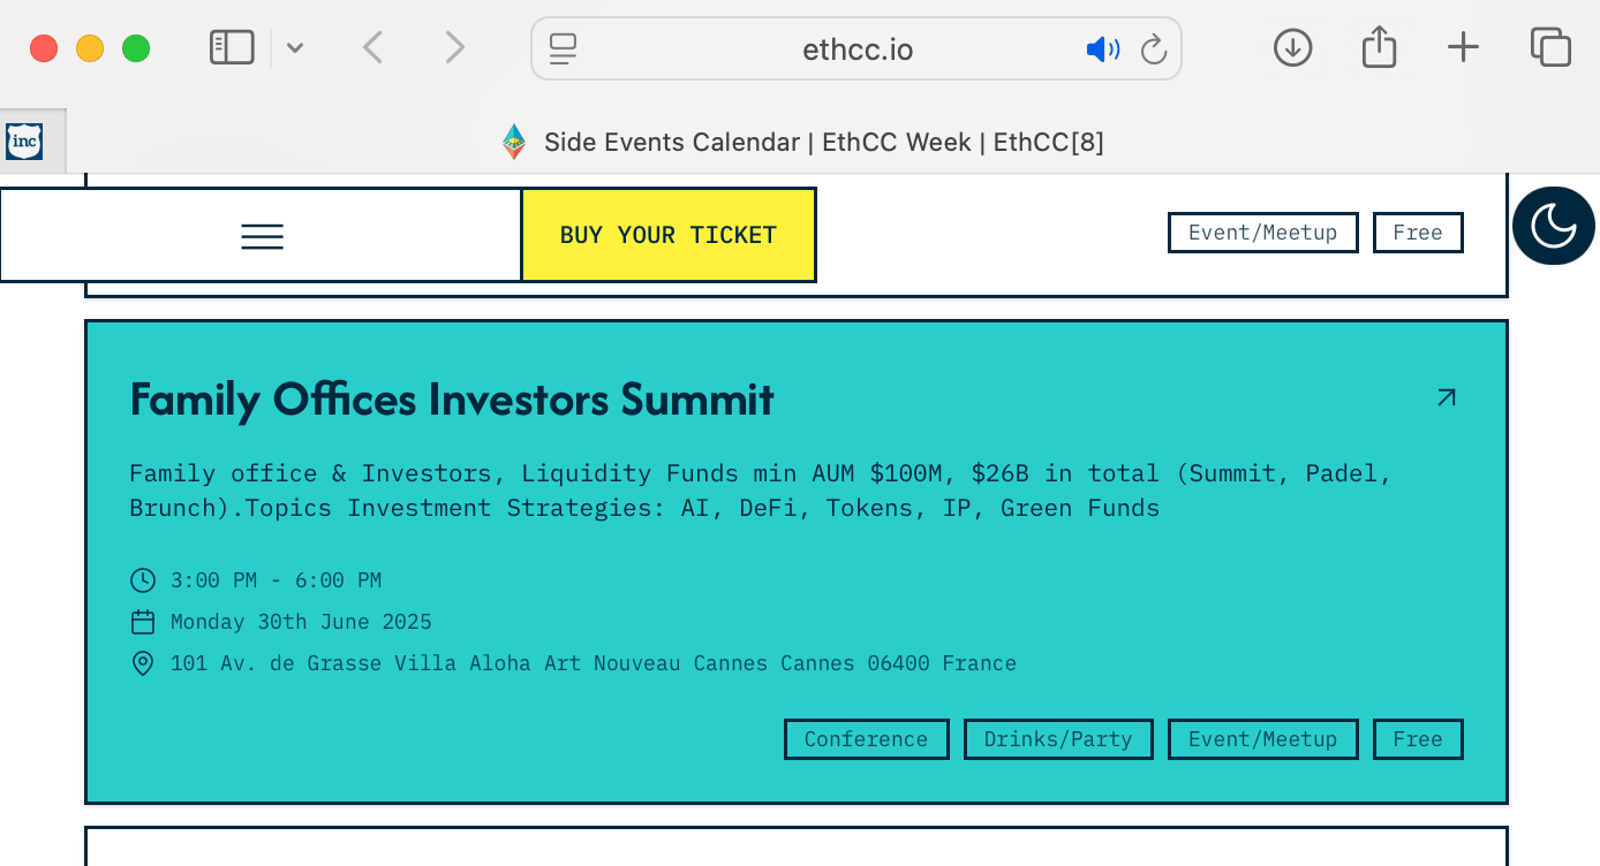This screenshot has height=866, width=1600.
Task: Expand the sidebar tab group dropdown chevron
Action: pyautogui.click(x=295, y=48)
